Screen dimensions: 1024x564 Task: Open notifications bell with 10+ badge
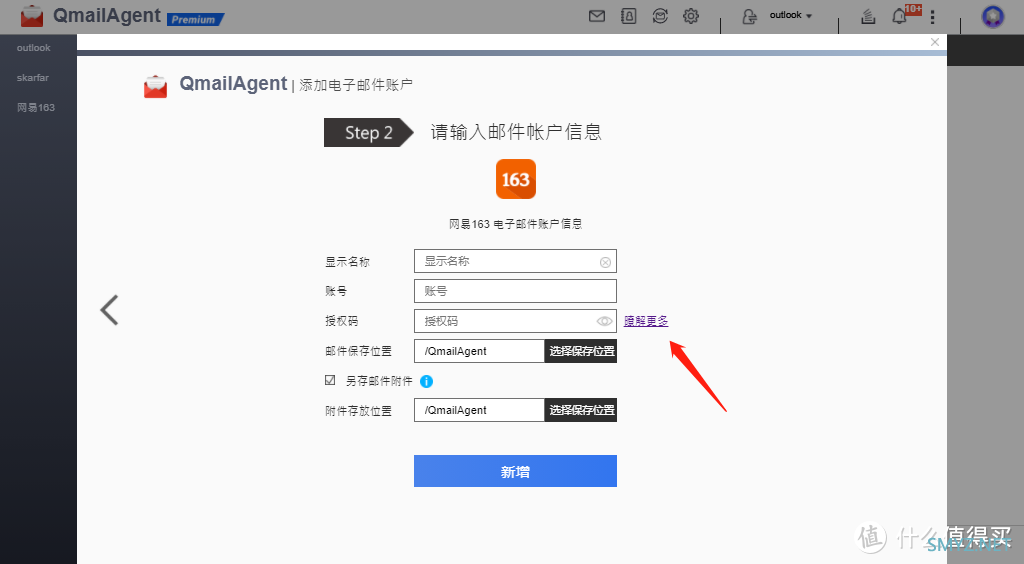click(900, 16)
